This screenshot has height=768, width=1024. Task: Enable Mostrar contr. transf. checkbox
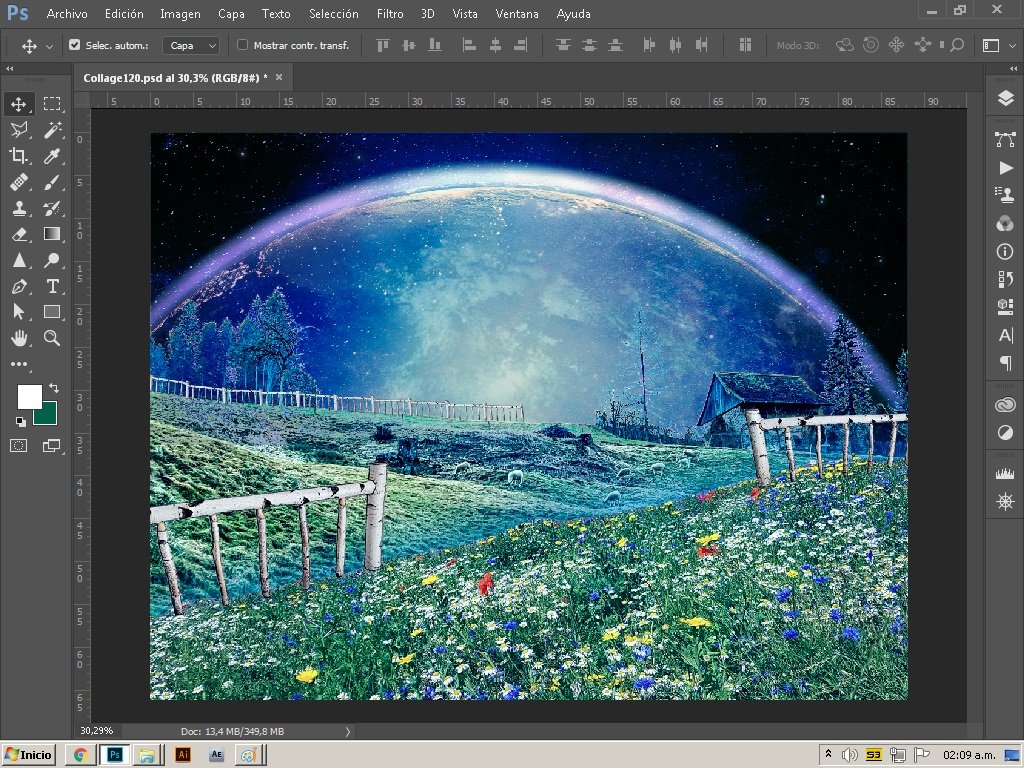tap(242, 45)
